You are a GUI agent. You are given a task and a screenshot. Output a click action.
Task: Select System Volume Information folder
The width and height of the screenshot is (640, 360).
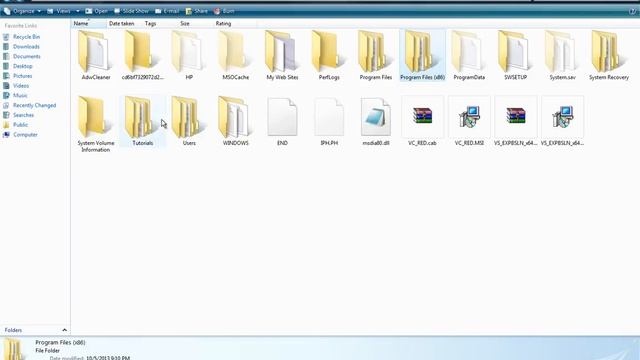tap(96, 124)
